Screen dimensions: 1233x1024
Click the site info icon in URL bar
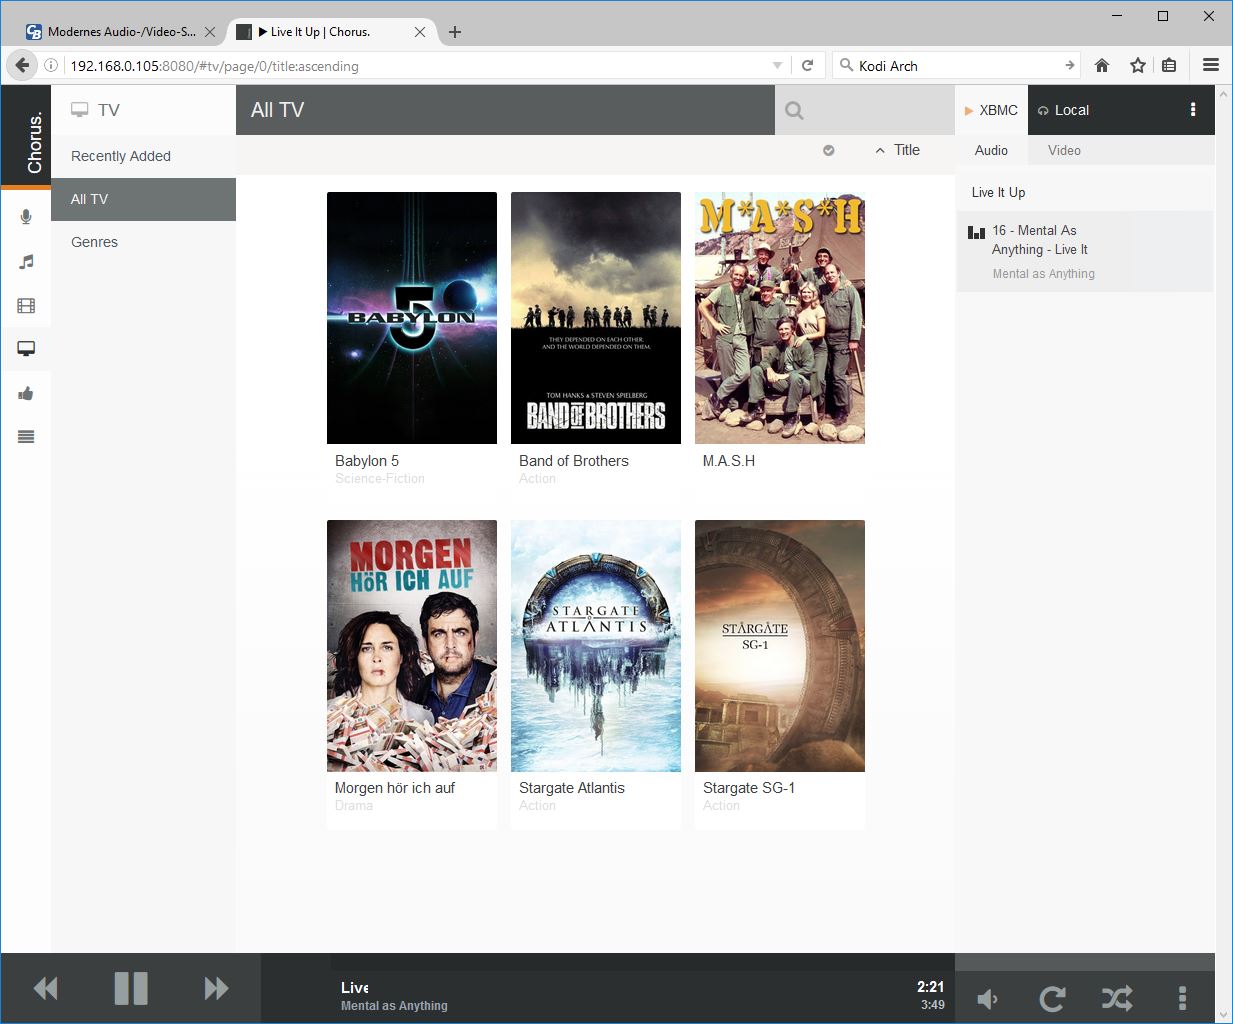pos(51,66)
